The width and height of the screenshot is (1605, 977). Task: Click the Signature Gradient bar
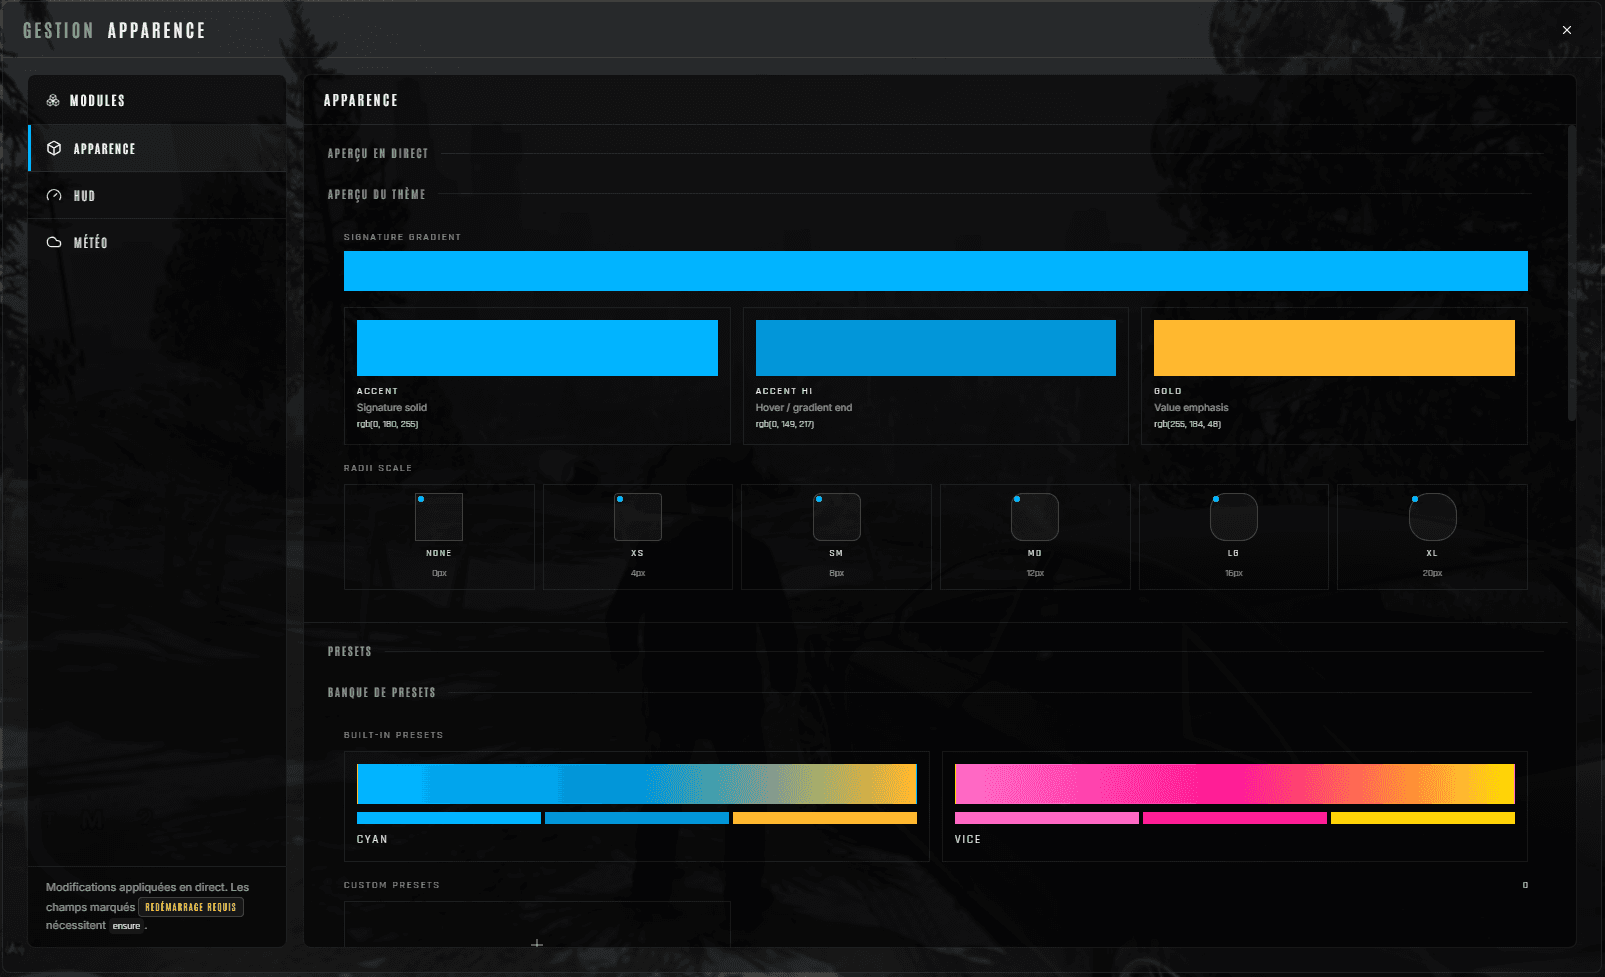(936, 271)
